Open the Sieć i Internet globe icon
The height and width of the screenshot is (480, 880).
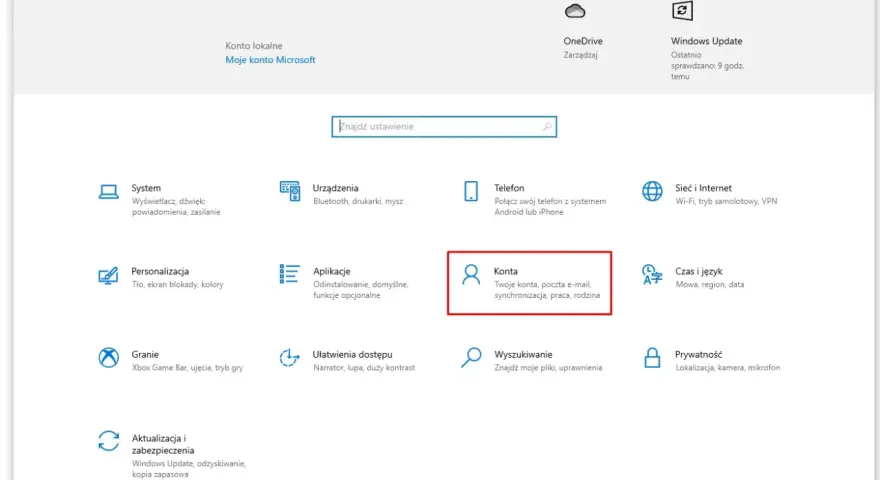point(652,191)
